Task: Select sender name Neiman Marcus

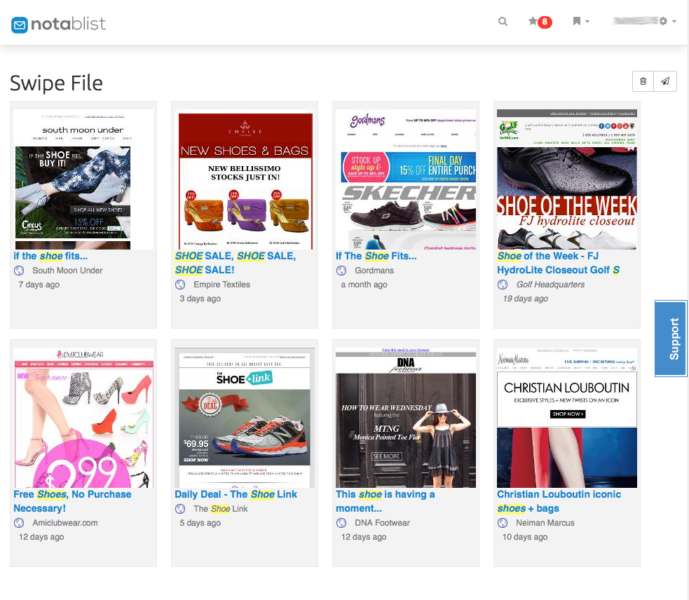Action: click(x=545, y=523)
